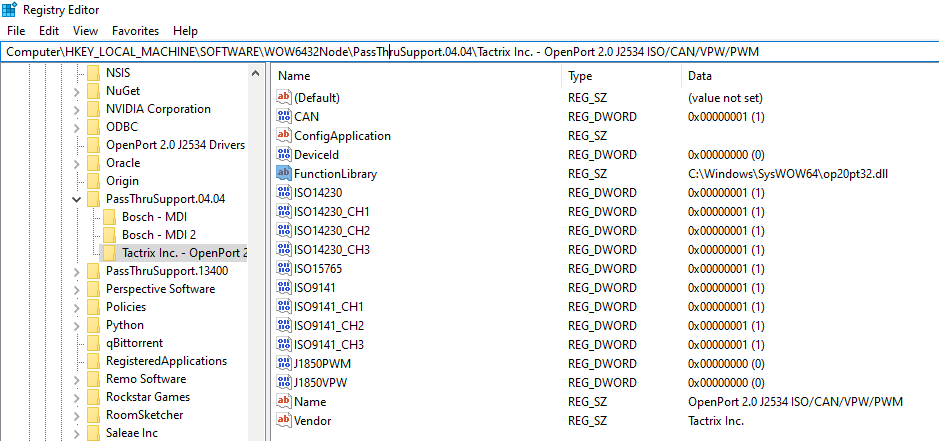The image size is (939, 441).
Task: Select the RegisteredApplications key
Action: (x=166, y=361)
